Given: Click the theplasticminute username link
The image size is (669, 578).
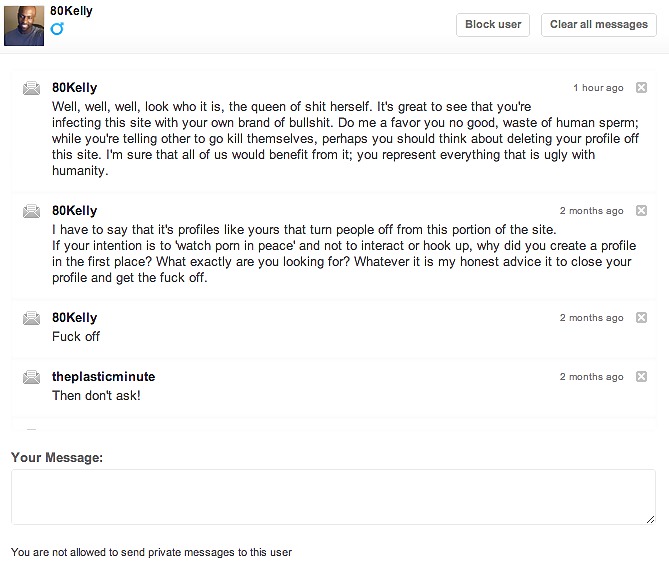Looking at the screenshot, I should coord(103,377).
